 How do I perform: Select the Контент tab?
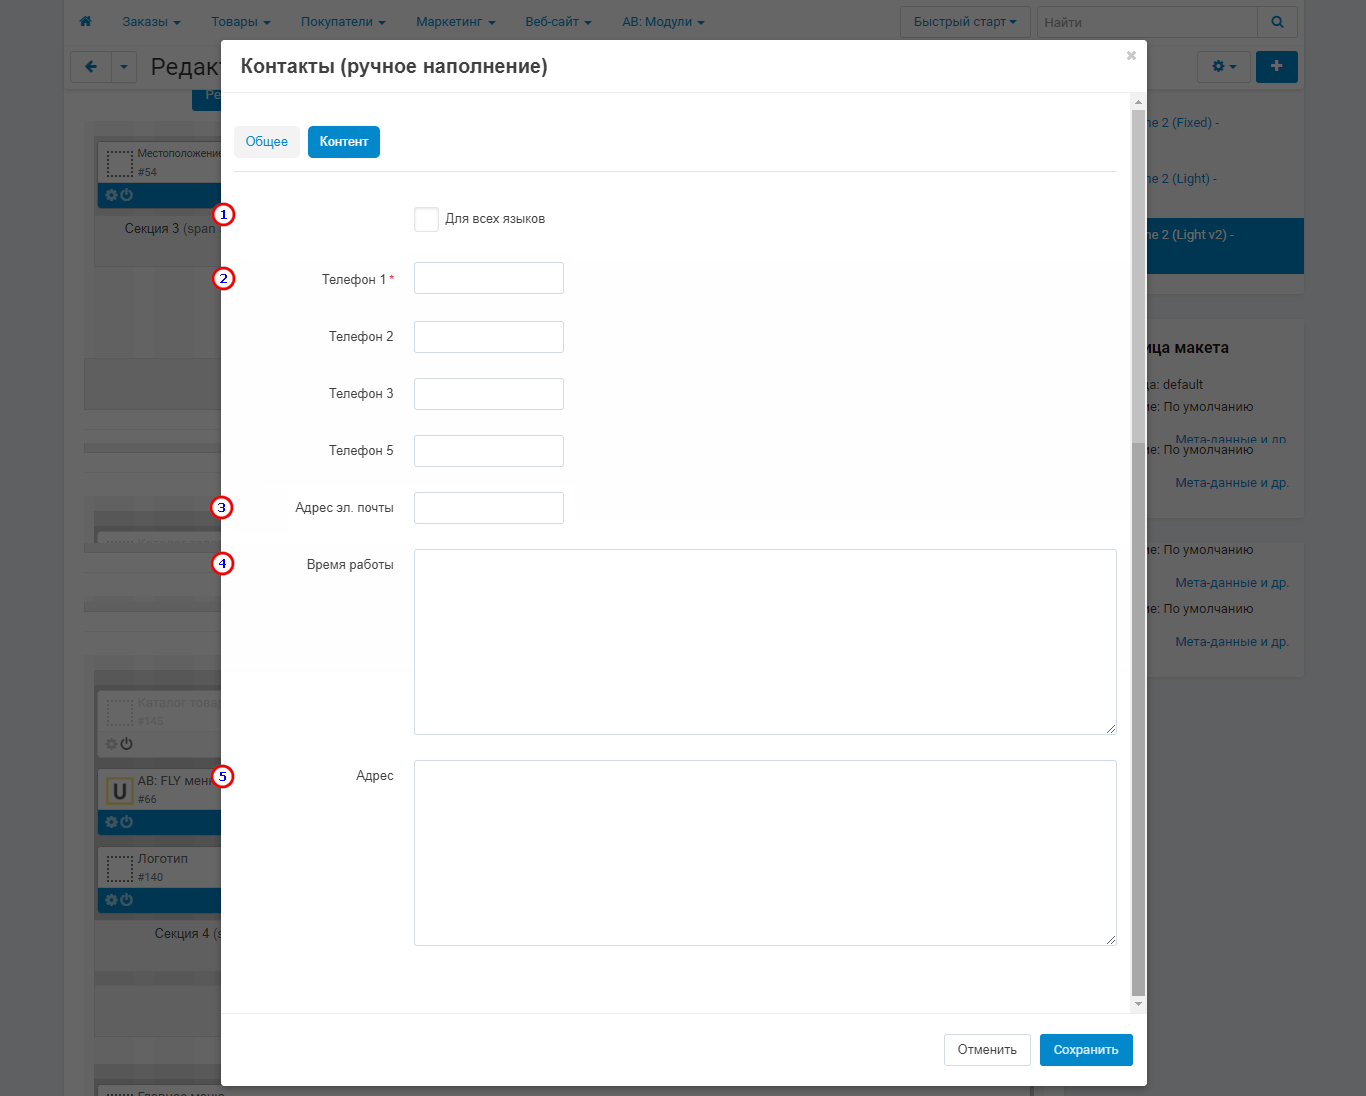point(343,142)
